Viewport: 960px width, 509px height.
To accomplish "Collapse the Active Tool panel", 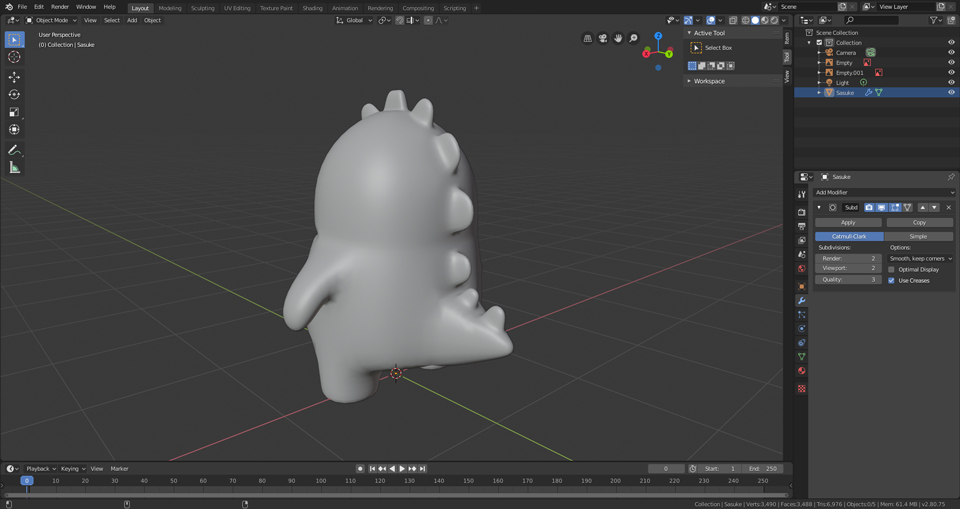I will coord(689,33).
